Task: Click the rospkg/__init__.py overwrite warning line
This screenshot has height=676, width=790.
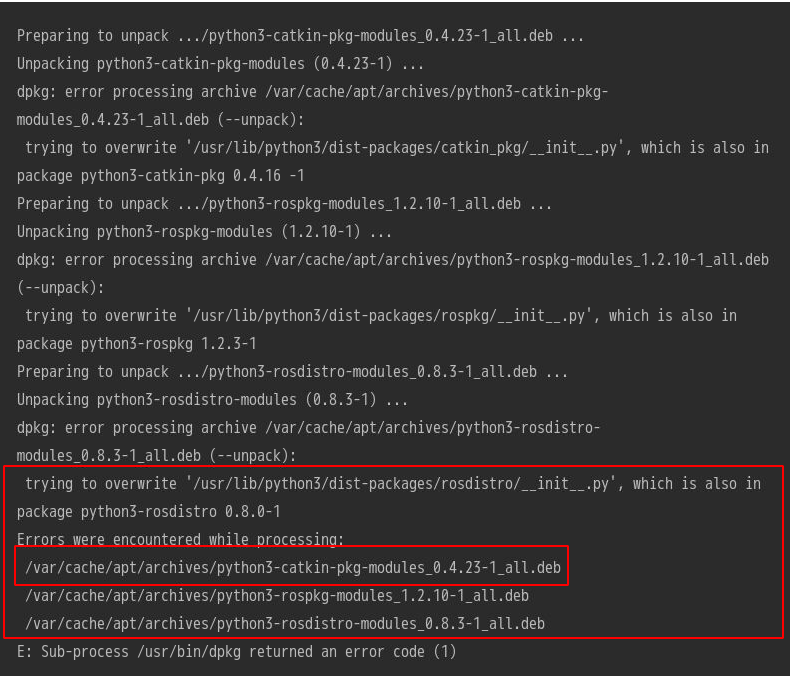Action: [381, 316]
